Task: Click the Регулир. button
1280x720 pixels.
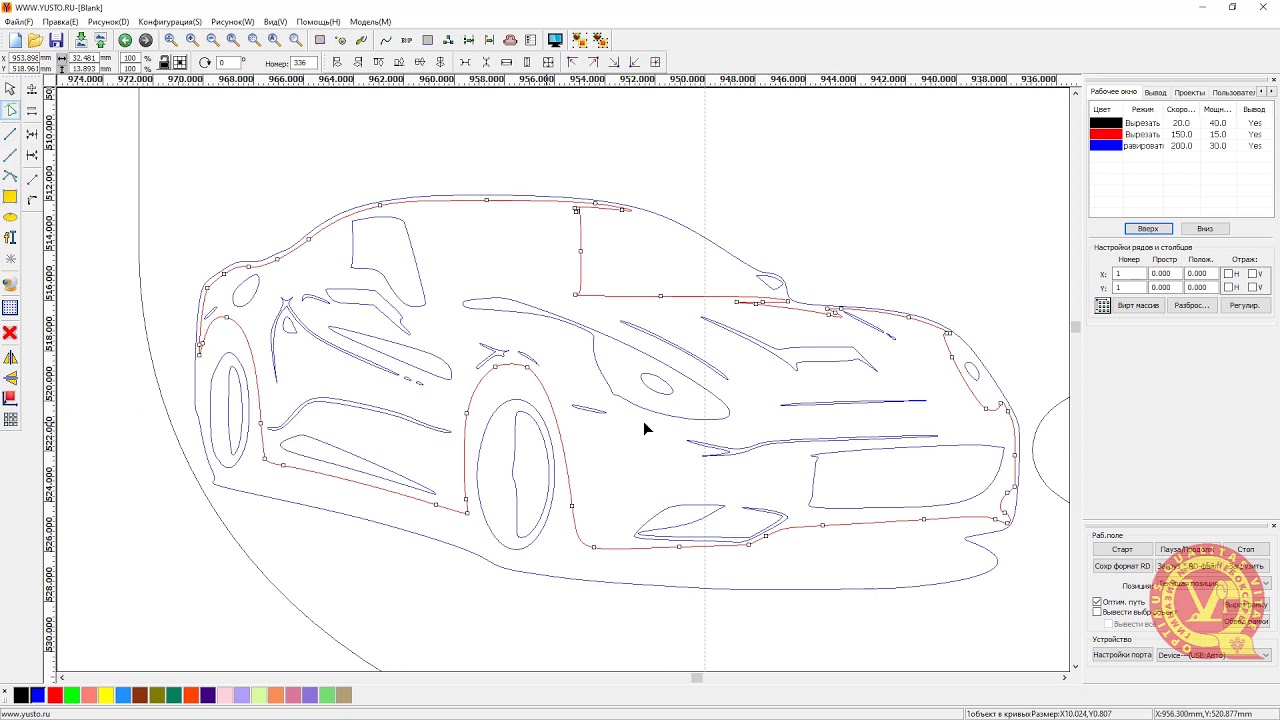Action: (x=1245, y=306)
